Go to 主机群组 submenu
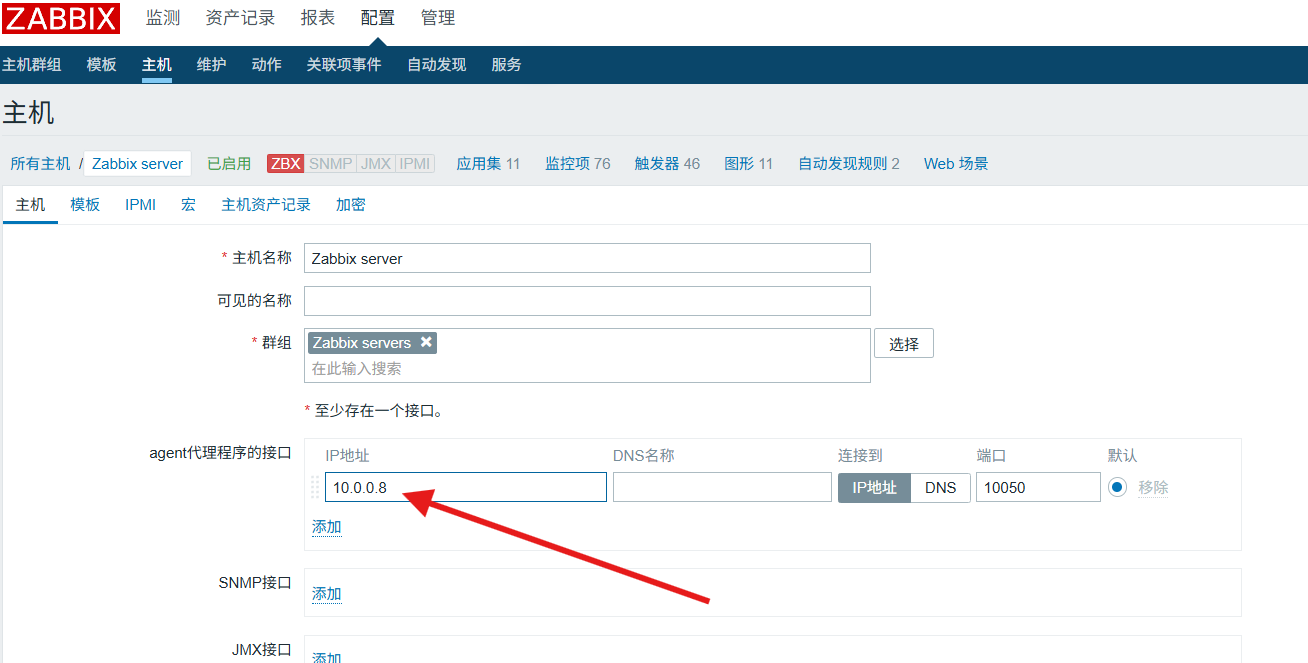Image resolution: width=1308 pixels, height=663 pixels. coord(32,64)
